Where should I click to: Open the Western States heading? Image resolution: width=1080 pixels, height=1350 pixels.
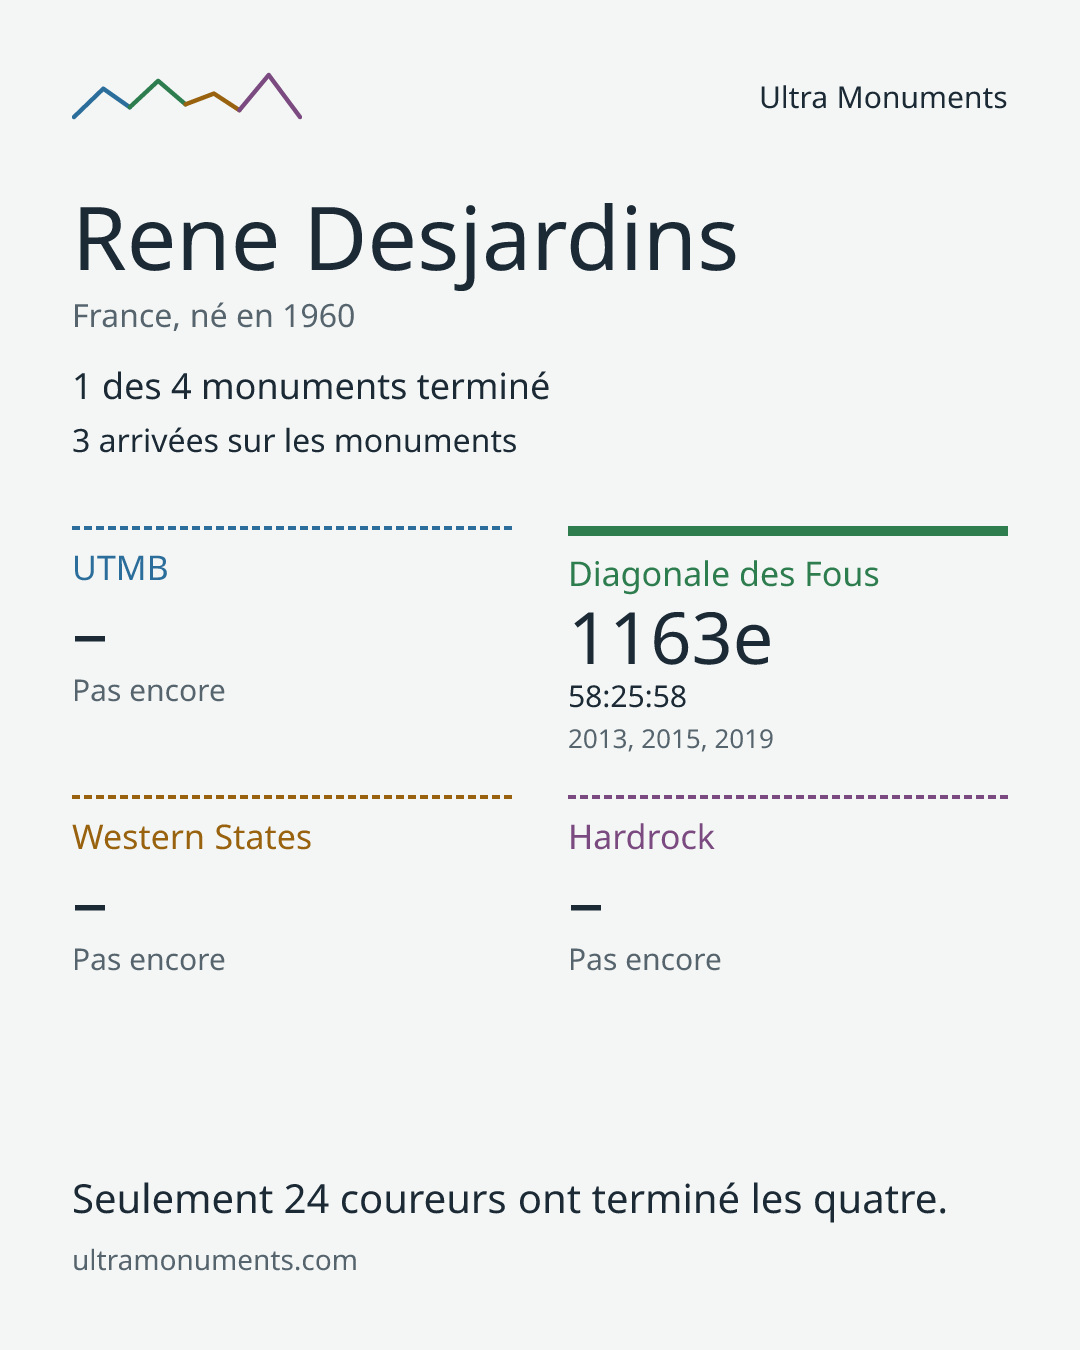(192, 837)
